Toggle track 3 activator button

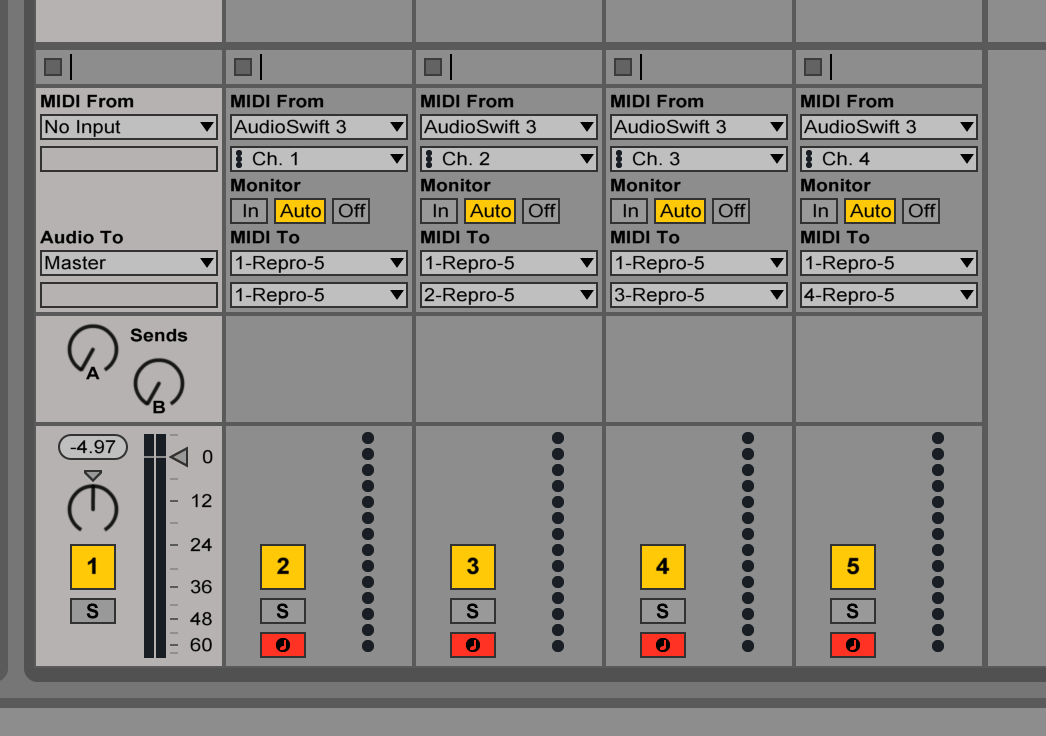pos(473,567)
